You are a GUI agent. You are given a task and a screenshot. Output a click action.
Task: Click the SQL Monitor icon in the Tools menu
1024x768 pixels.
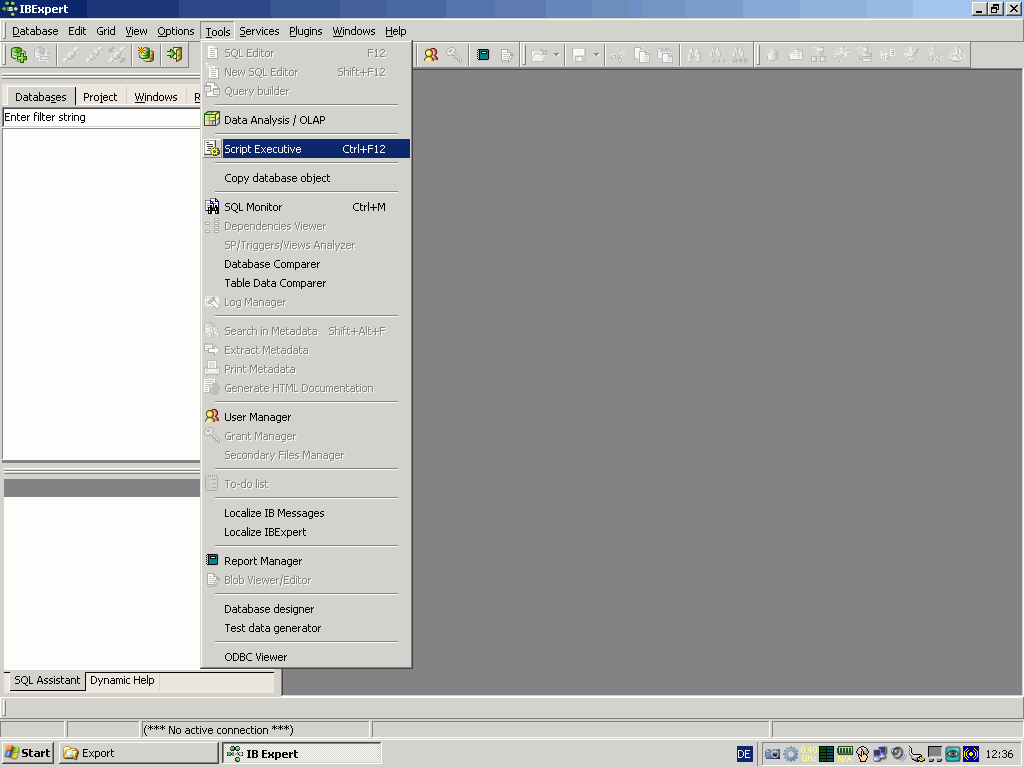tap(212, 207)
